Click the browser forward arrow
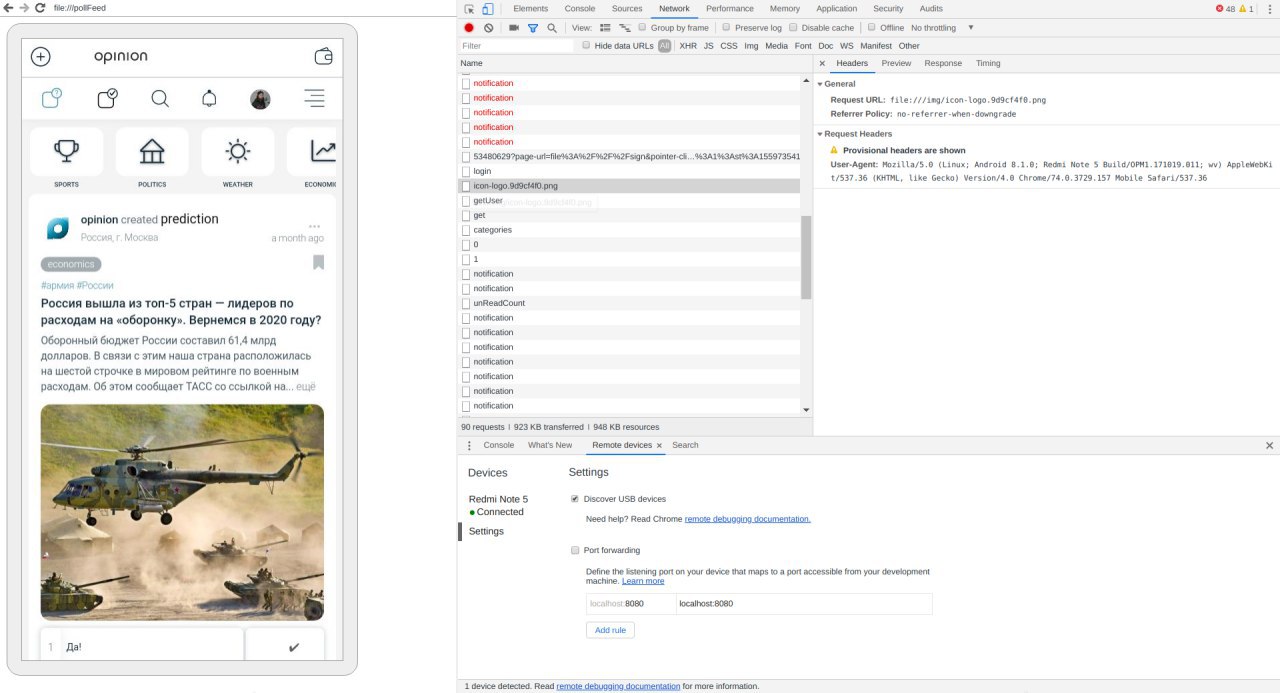1280x693 pixels. tap(23, 7)
